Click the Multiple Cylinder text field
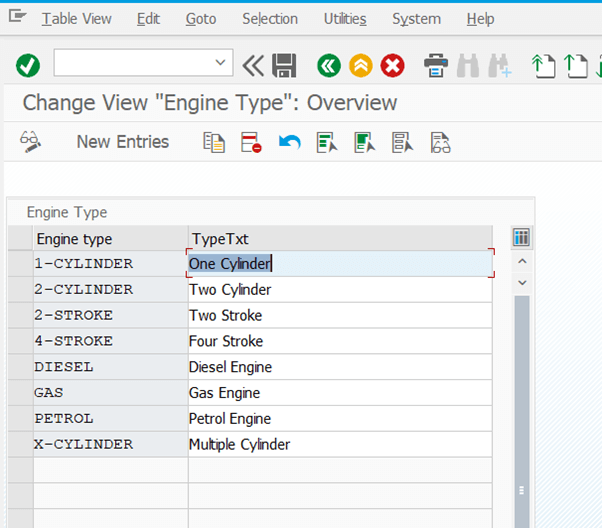This screenshot has height=528, width=602. (x=340, y=444)
